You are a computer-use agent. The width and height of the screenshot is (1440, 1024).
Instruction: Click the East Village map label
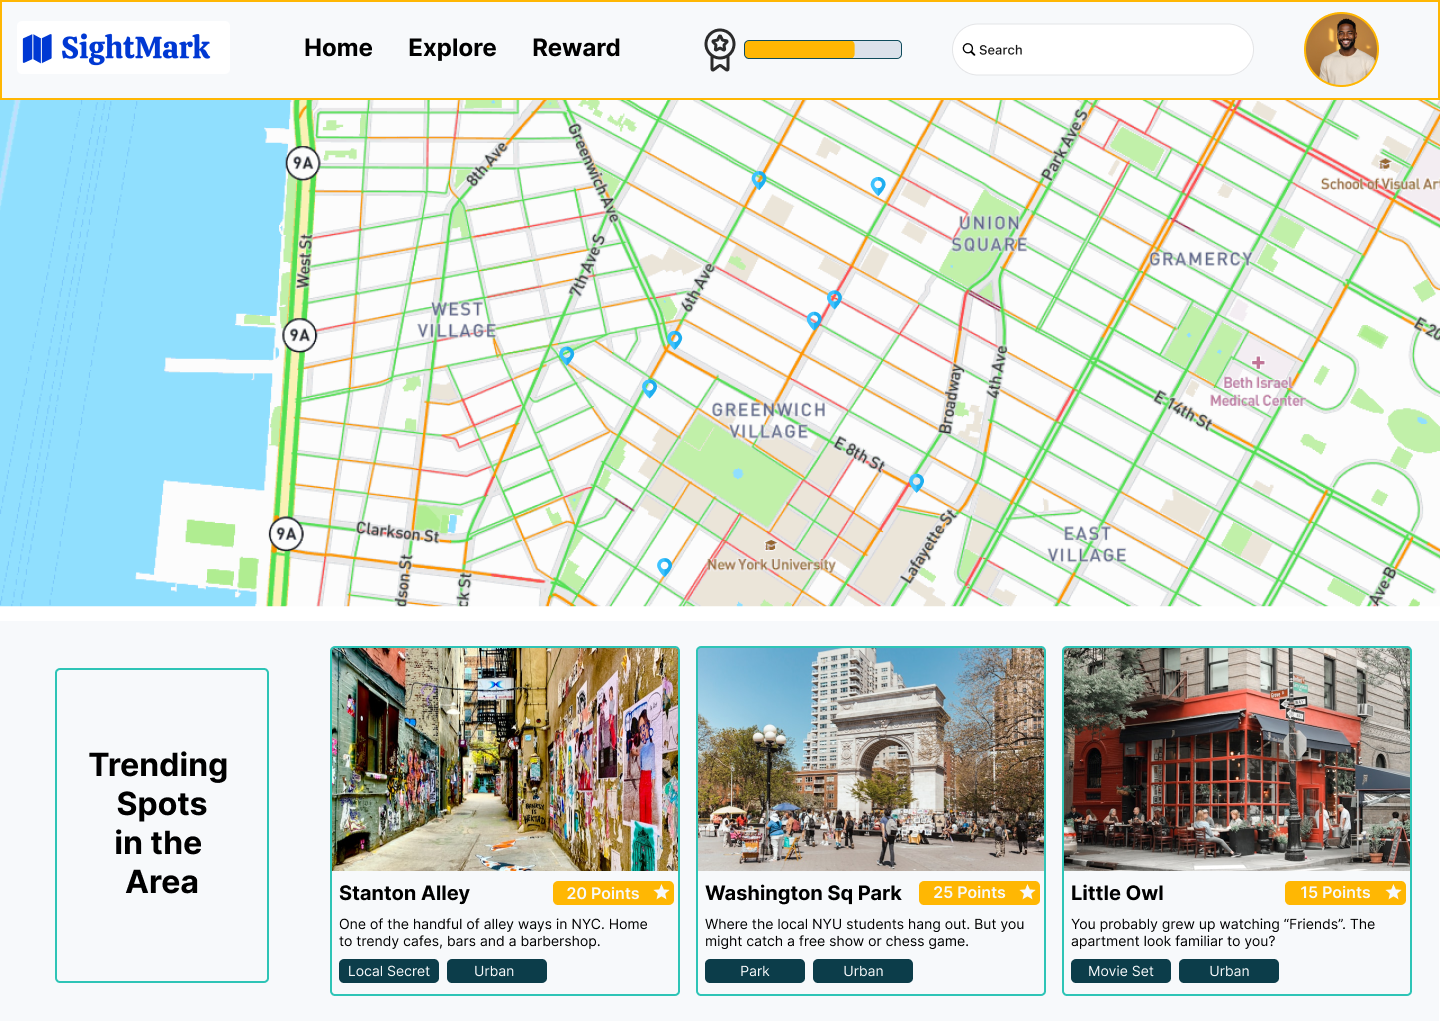[1087, 545]
